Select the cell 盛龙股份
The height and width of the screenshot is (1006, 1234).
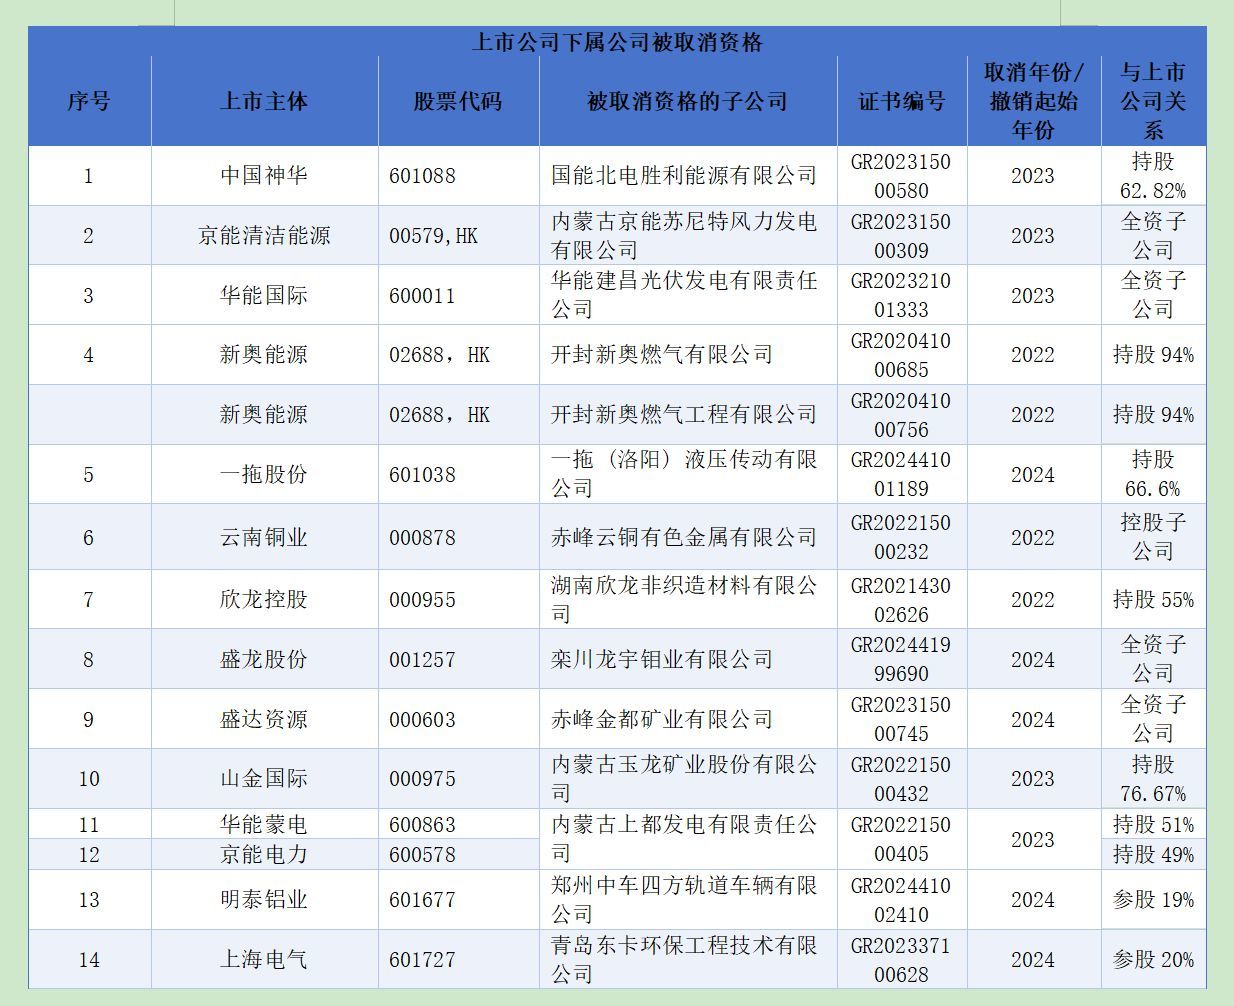[x=264, y=659]
